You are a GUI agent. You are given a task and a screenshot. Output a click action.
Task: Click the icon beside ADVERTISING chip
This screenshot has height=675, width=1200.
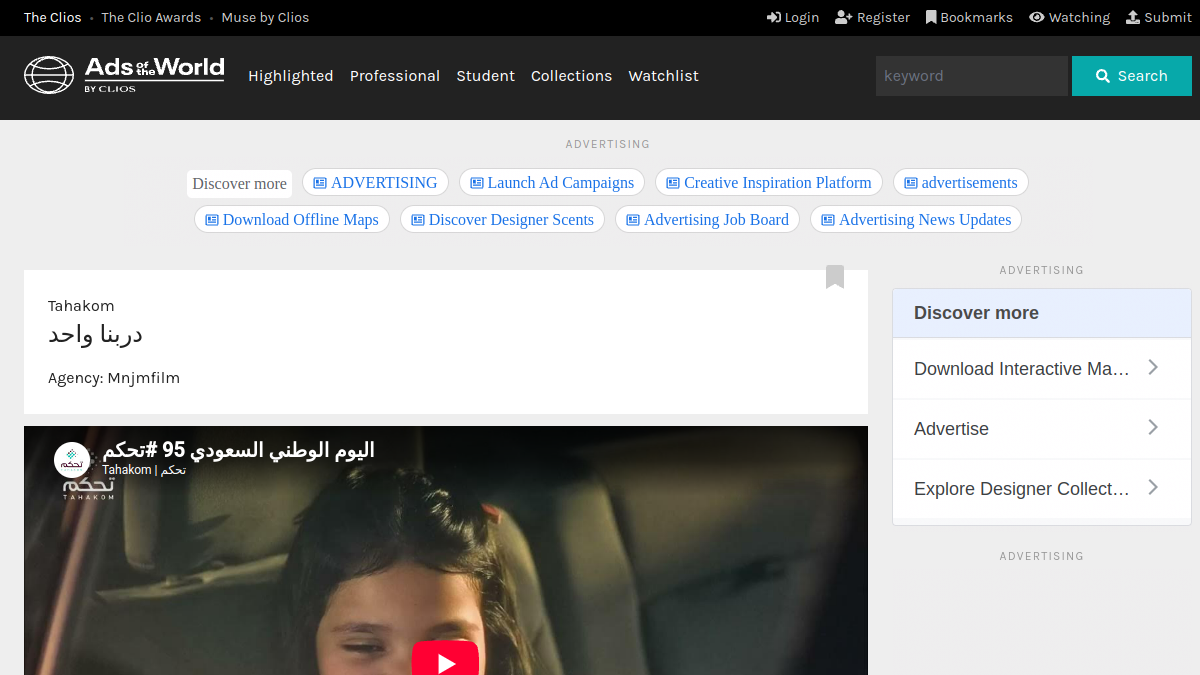320,183
